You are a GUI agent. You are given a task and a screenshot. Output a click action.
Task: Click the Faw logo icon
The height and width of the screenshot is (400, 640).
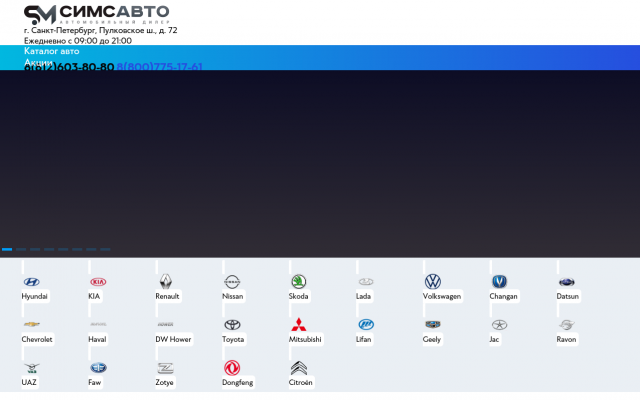point(98,367)
